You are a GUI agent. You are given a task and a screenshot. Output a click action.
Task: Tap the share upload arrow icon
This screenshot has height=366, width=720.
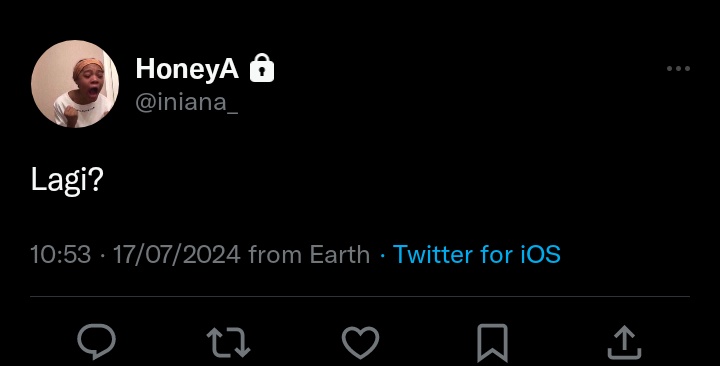click(x=624, y=342)
